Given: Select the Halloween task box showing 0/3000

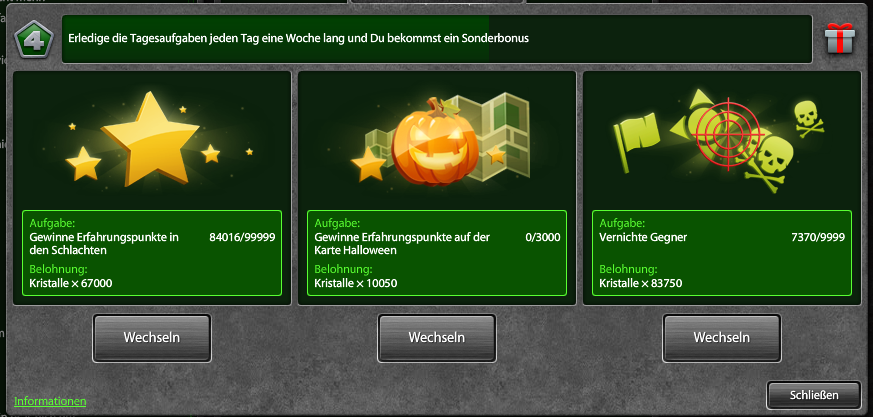Looking at the screenshot, I should pos(437,253).
